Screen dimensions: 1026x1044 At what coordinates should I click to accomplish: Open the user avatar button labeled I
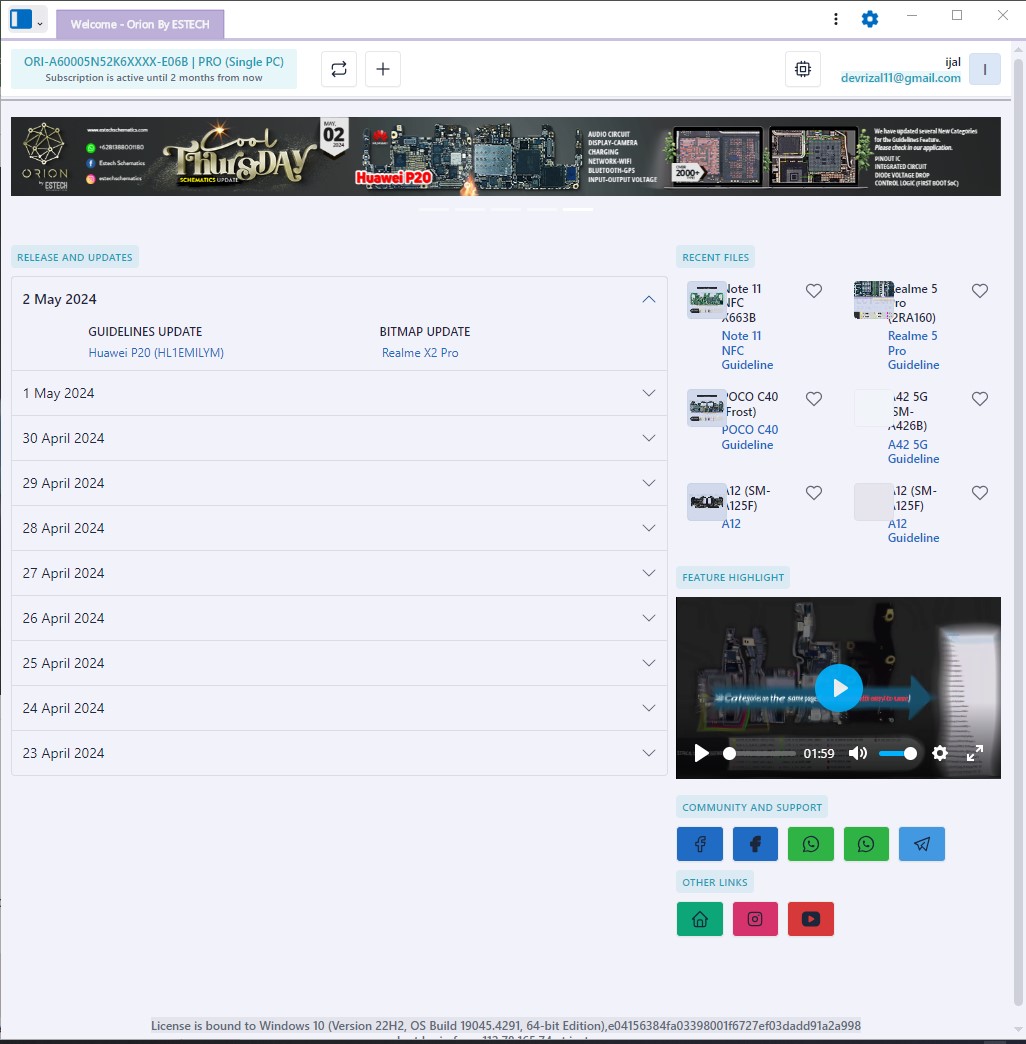pyautogui.click(x=985, y=69)
